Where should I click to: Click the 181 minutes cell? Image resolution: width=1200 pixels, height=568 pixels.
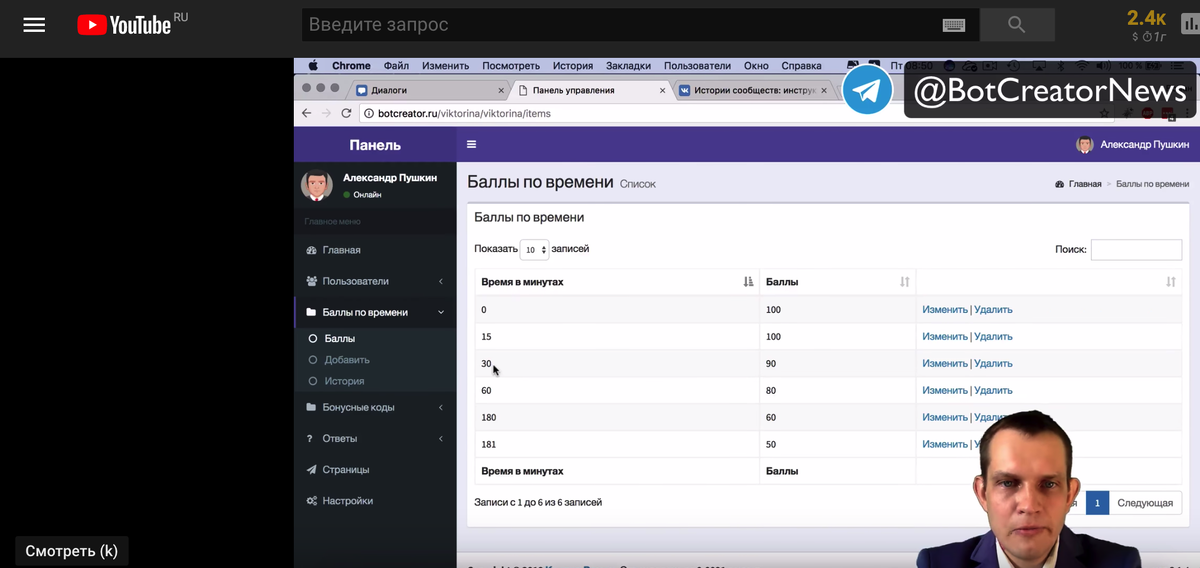pyautogui.click(x=617, y=444)
